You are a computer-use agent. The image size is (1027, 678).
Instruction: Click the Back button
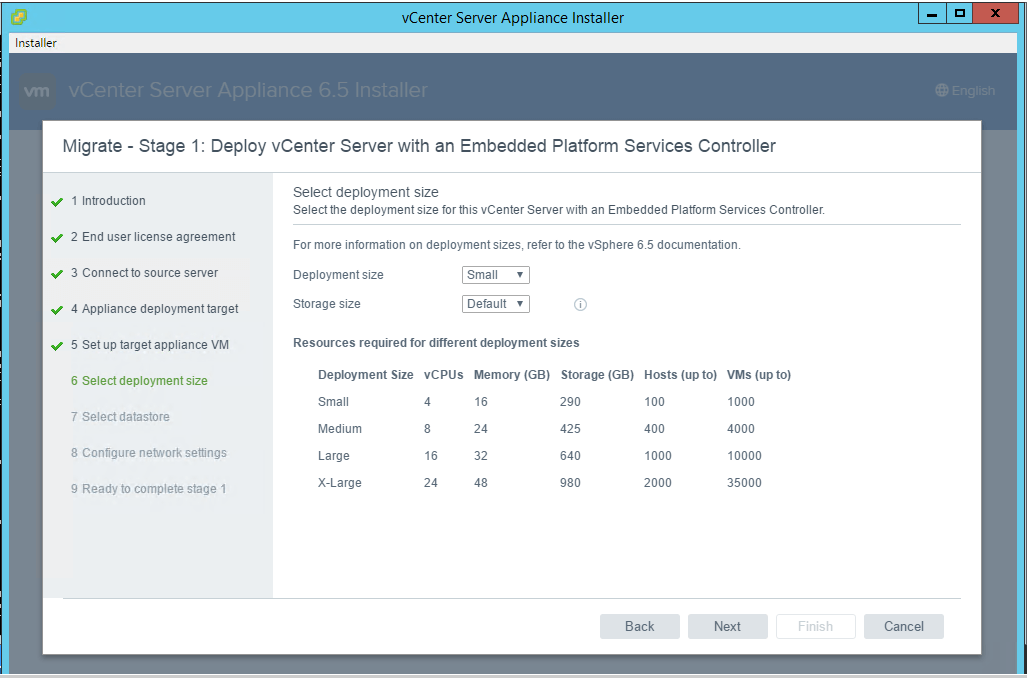click(x=640, y=626)
